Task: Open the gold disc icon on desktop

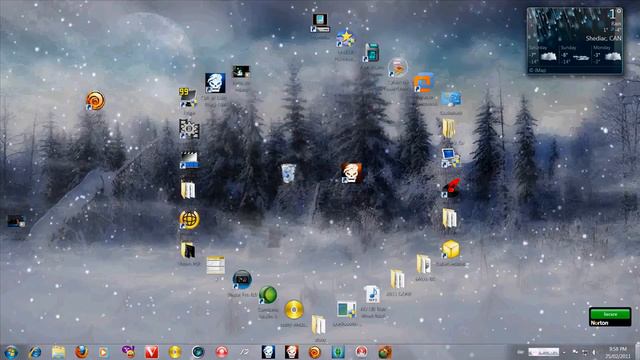Action: pyautogui.click(x=294, y=310)
